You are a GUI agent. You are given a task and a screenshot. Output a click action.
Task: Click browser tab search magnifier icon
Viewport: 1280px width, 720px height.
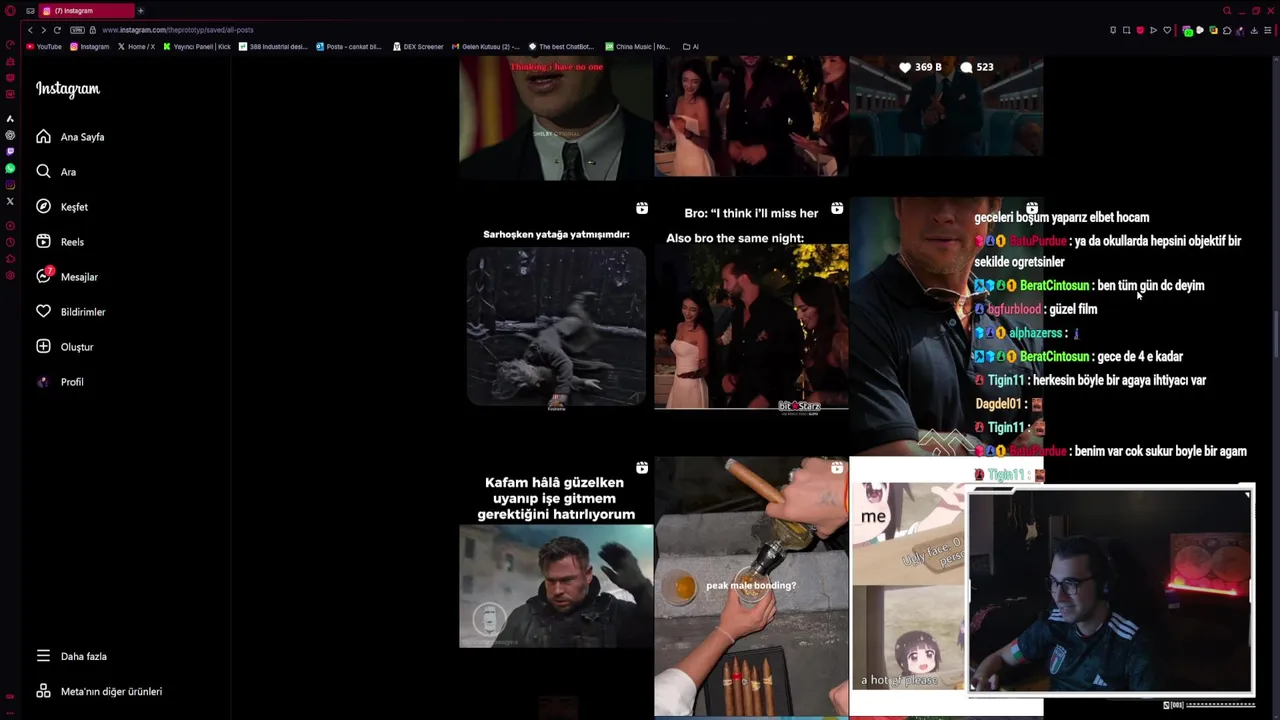pyautogui.click(x=1227, y=11)
